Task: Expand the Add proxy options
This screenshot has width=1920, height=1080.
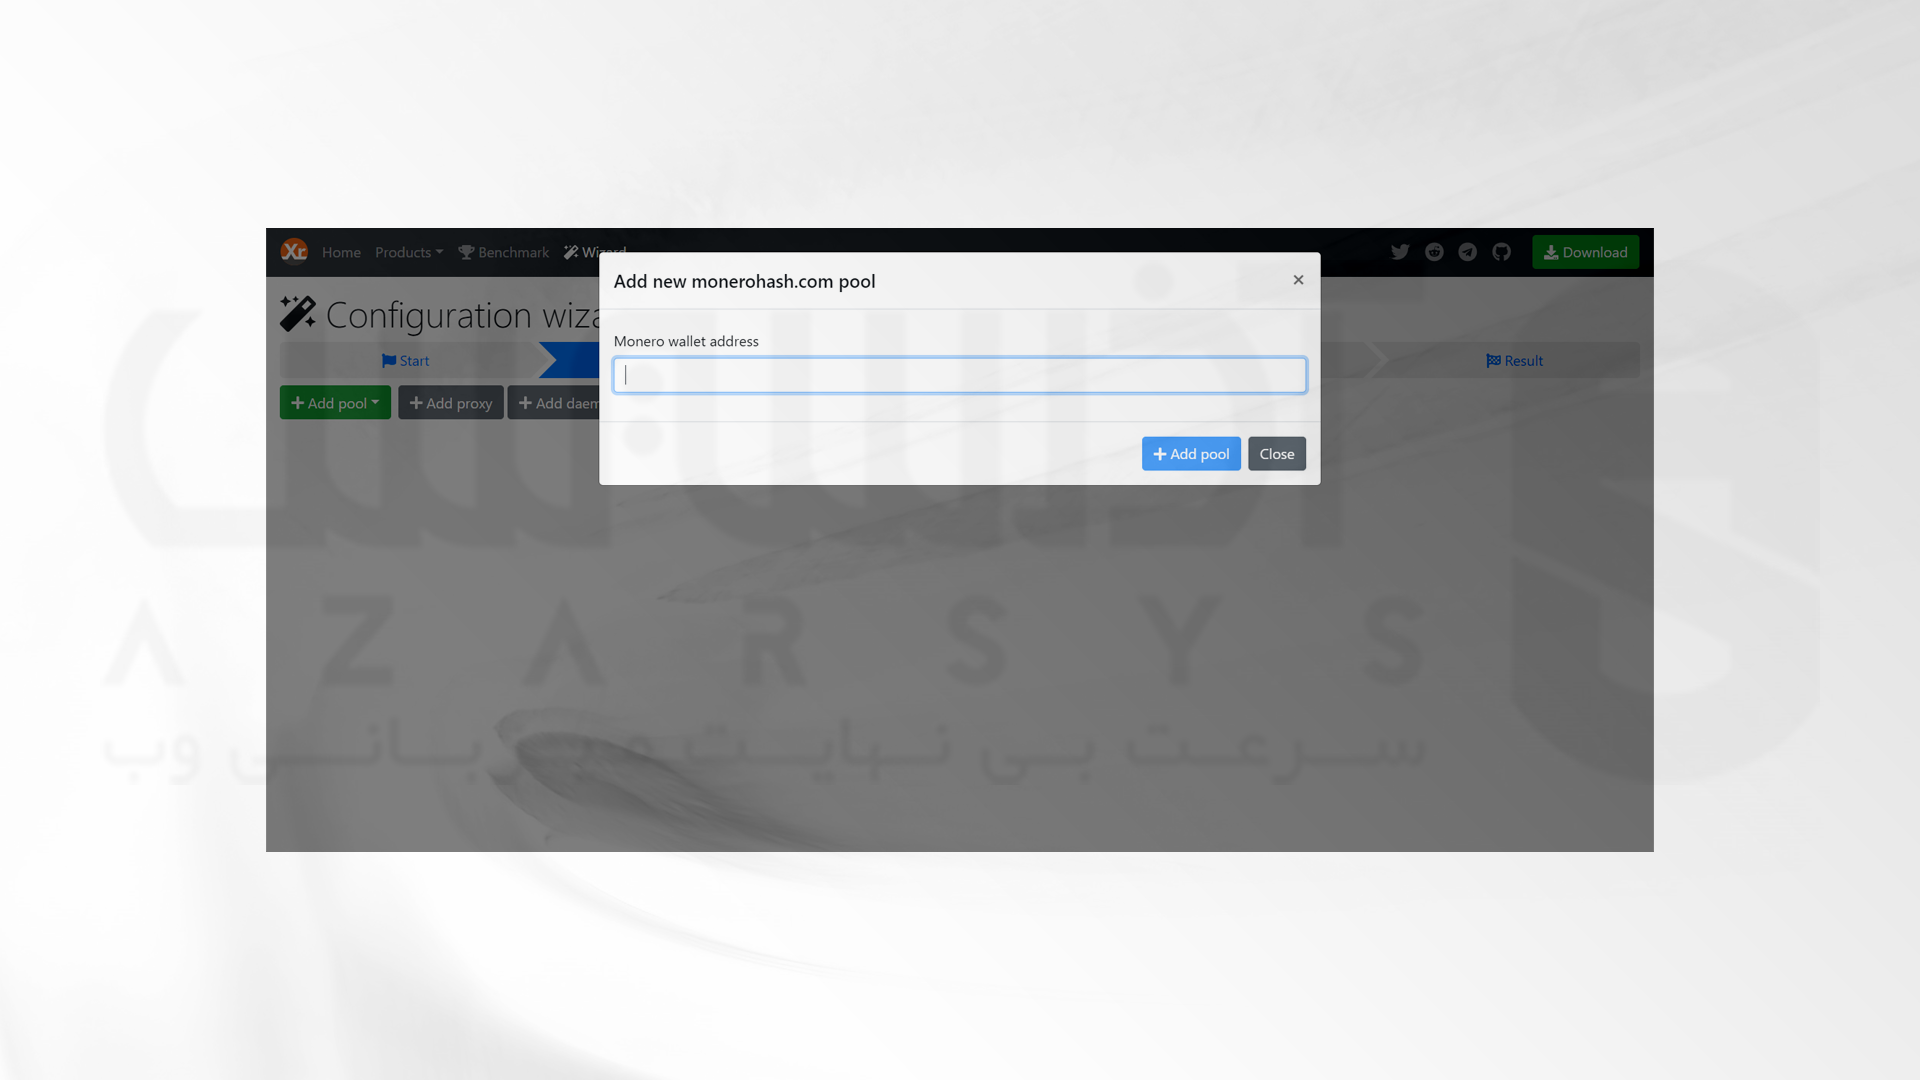Action: click(451, 402)
